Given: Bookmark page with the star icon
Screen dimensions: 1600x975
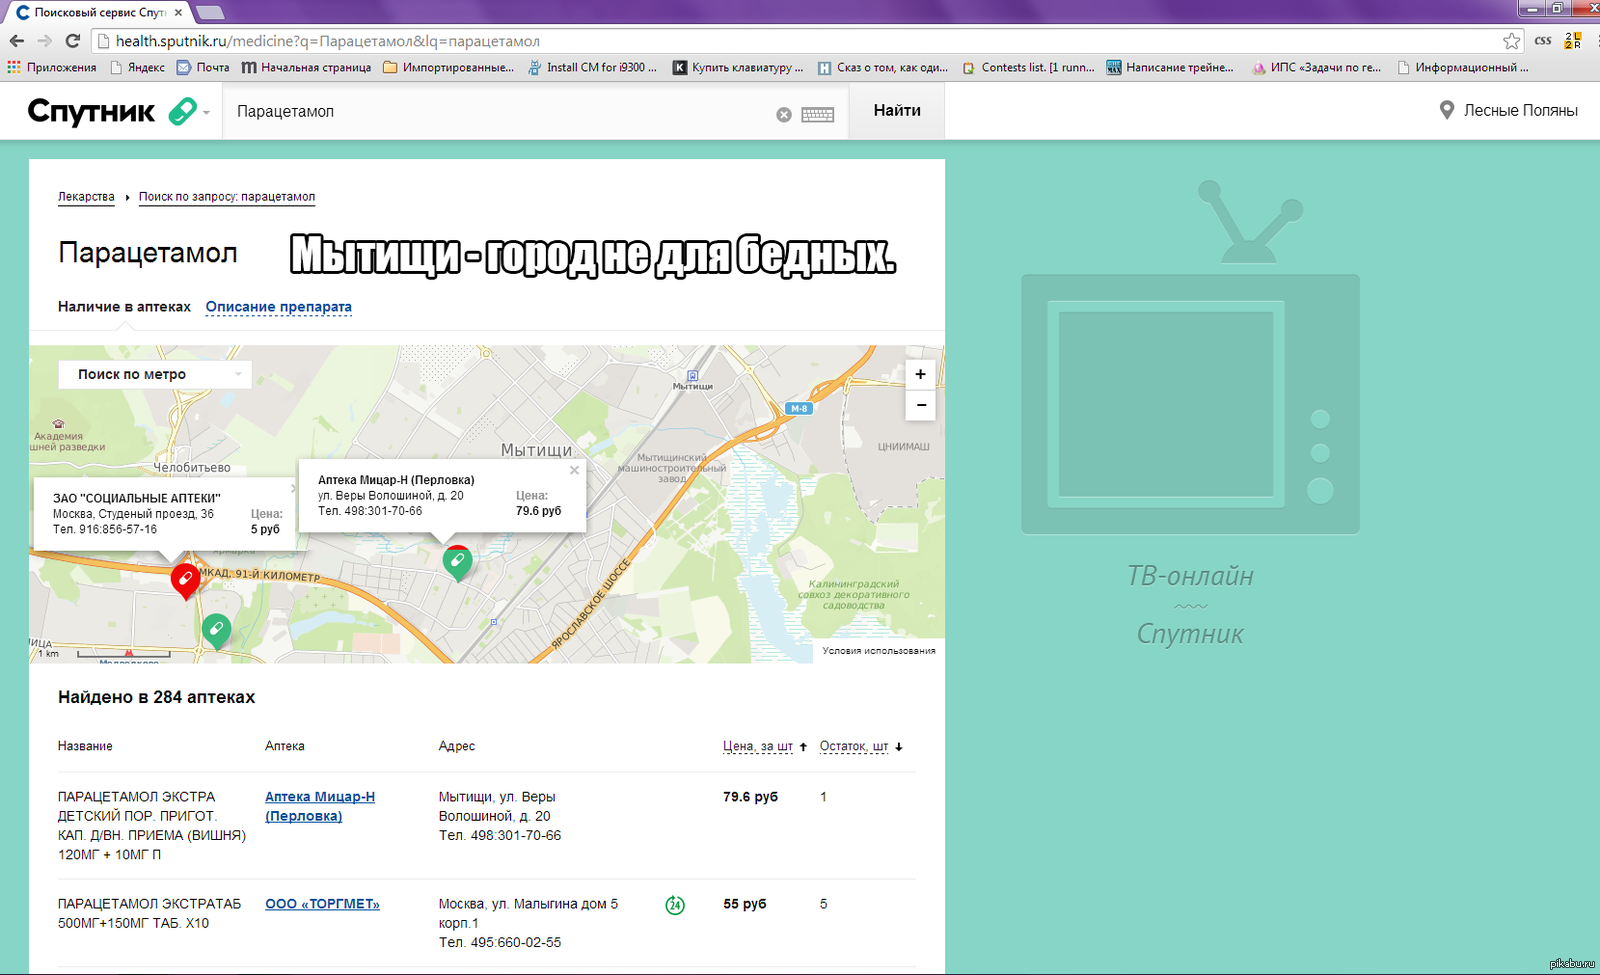Looking at the screenshot, I should [x=1511, y=41].
